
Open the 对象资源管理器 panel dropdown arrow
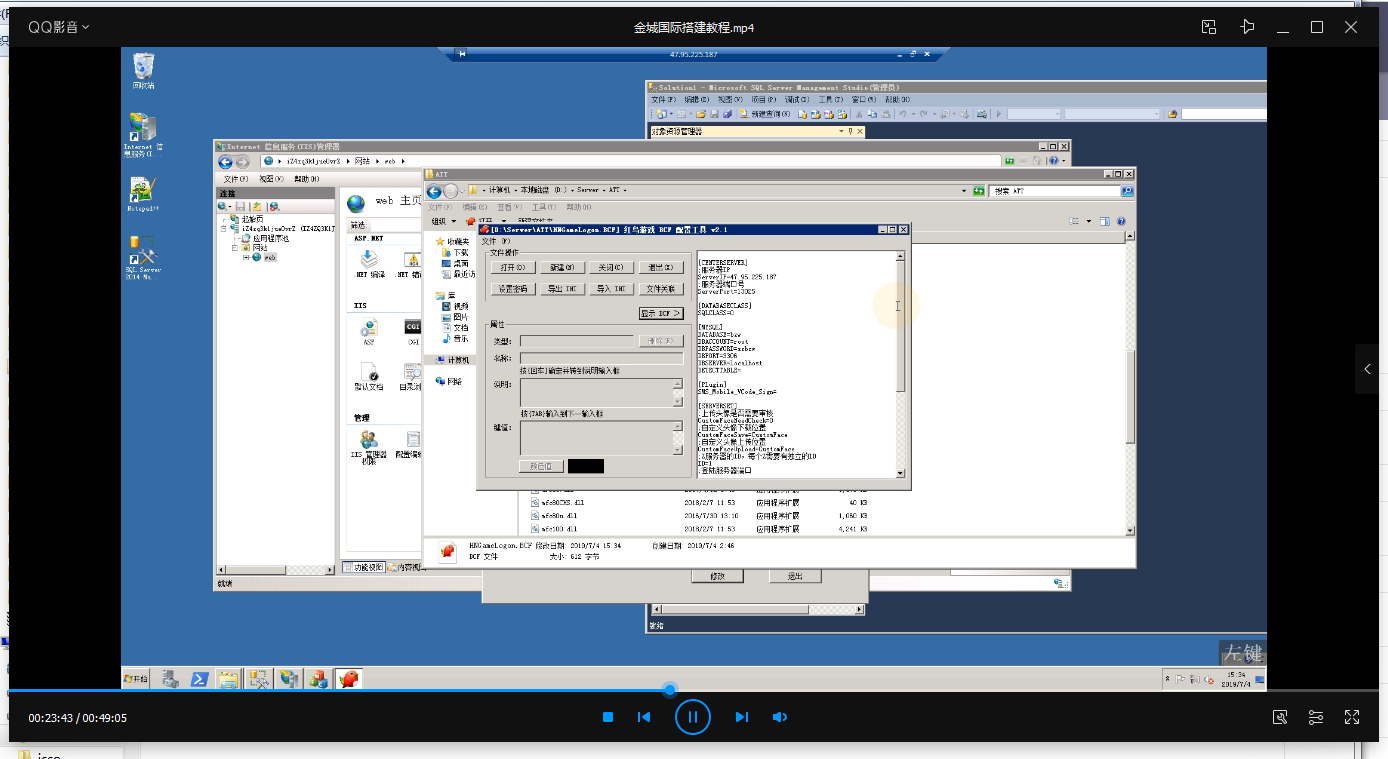point(839,131)
